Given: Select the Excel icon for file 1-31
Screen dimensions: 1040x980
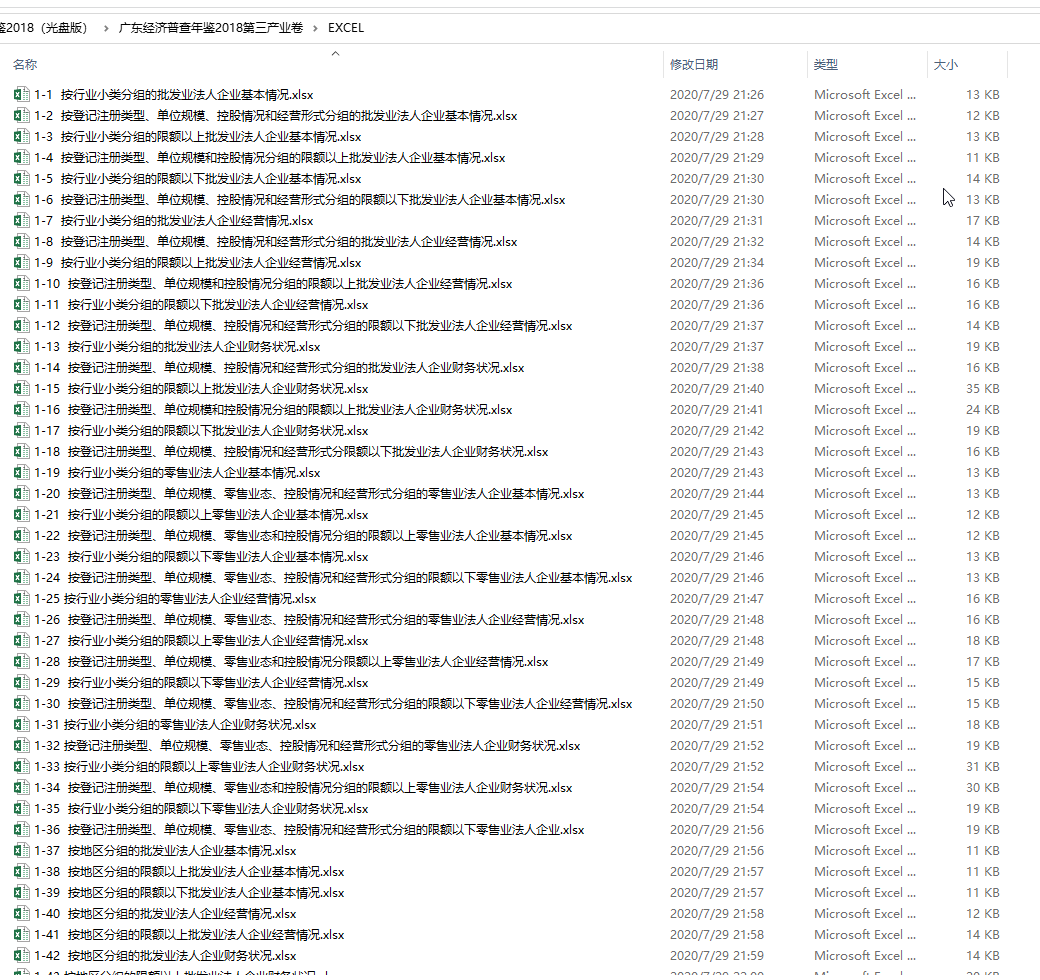Looking at the screenshot, I should 21,725.
